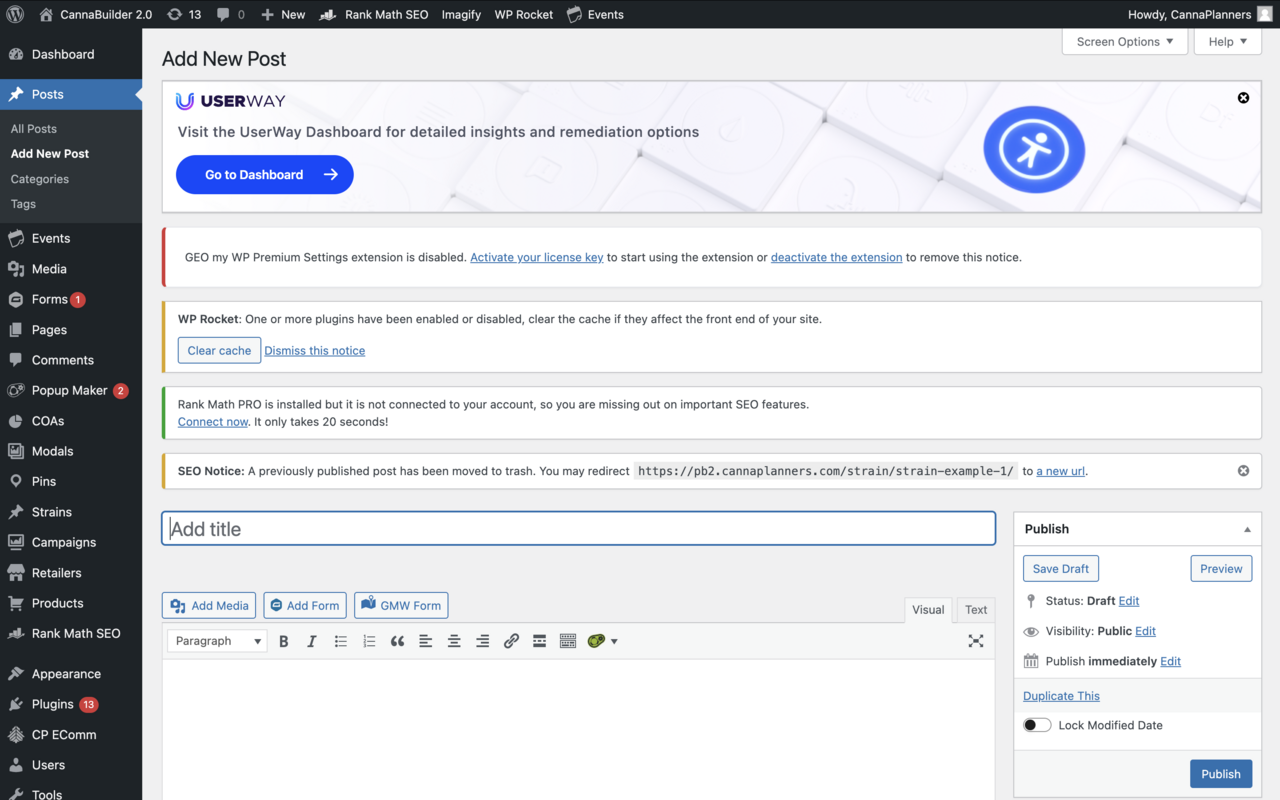Click deactivate the extension link
Image resolution: width=1280 pixels, height=800 pixels.
(837, 257)
